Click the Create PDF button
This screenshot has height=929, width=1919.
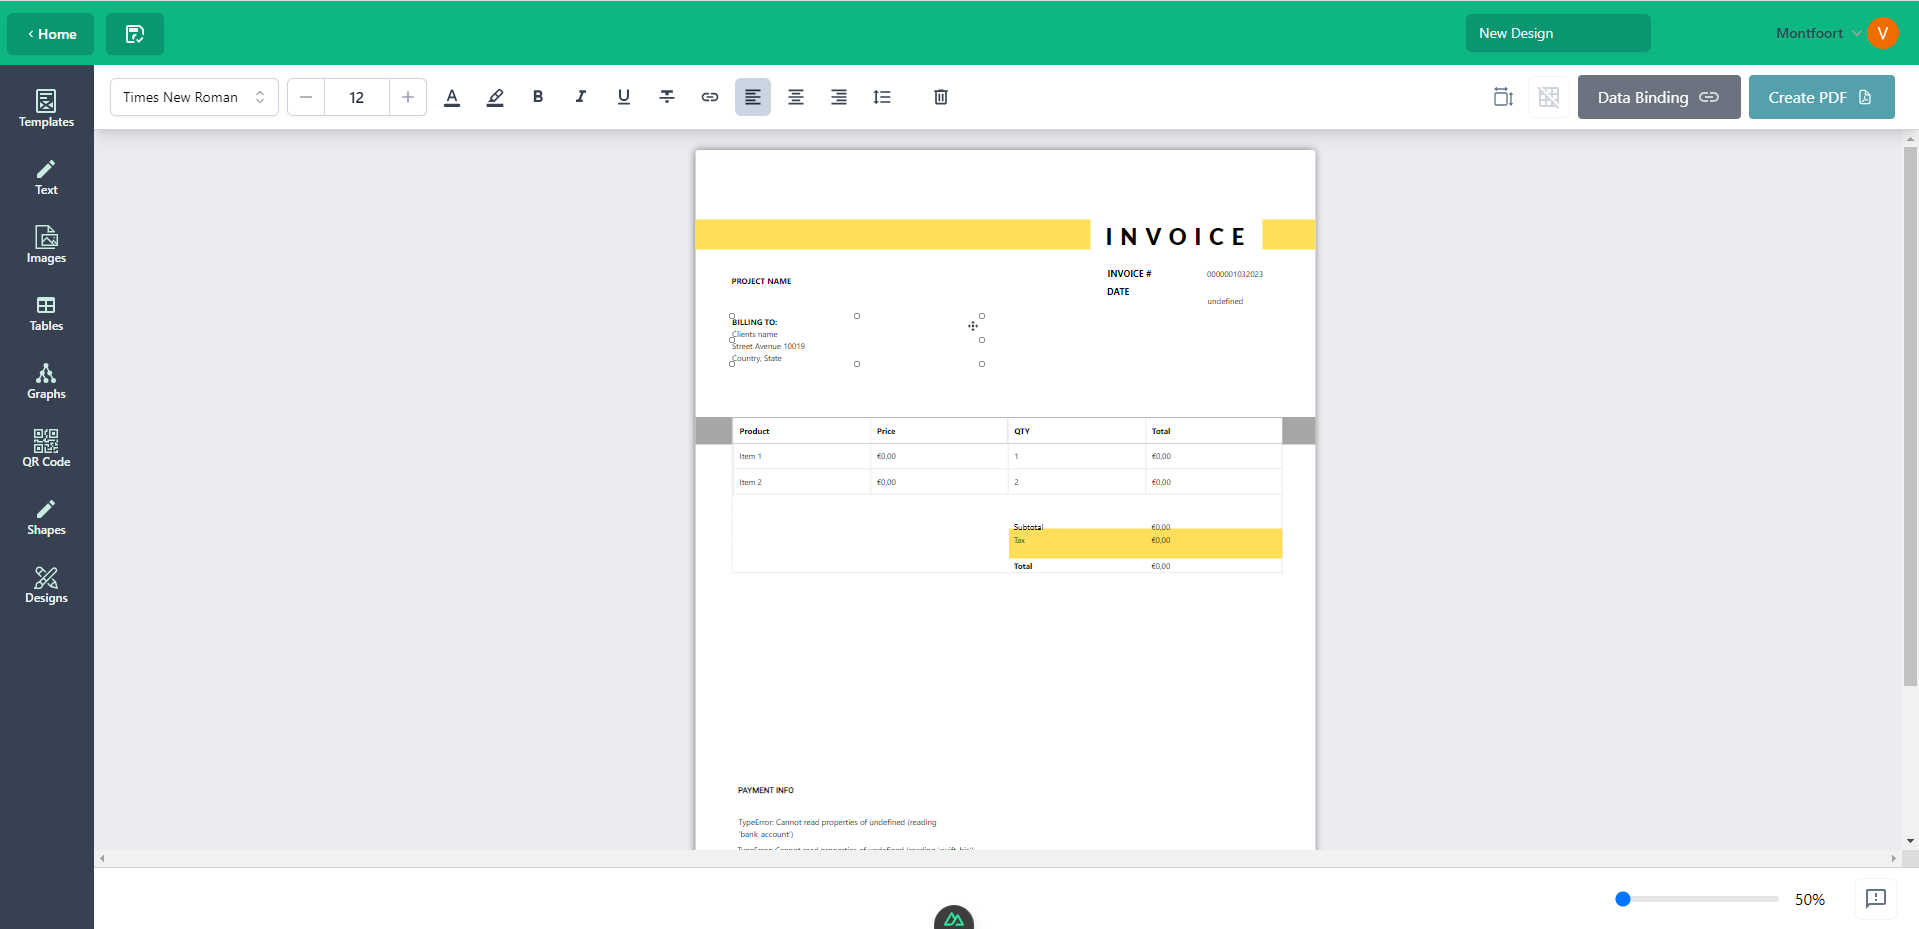coord(1821,97)
